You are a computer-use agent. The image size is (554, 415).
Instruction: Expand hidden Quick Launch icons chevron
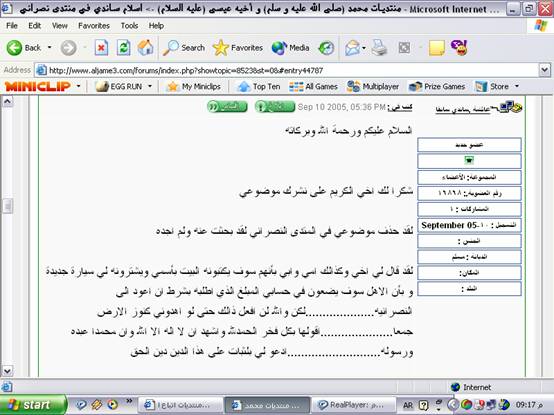click(x=129, y=401)
